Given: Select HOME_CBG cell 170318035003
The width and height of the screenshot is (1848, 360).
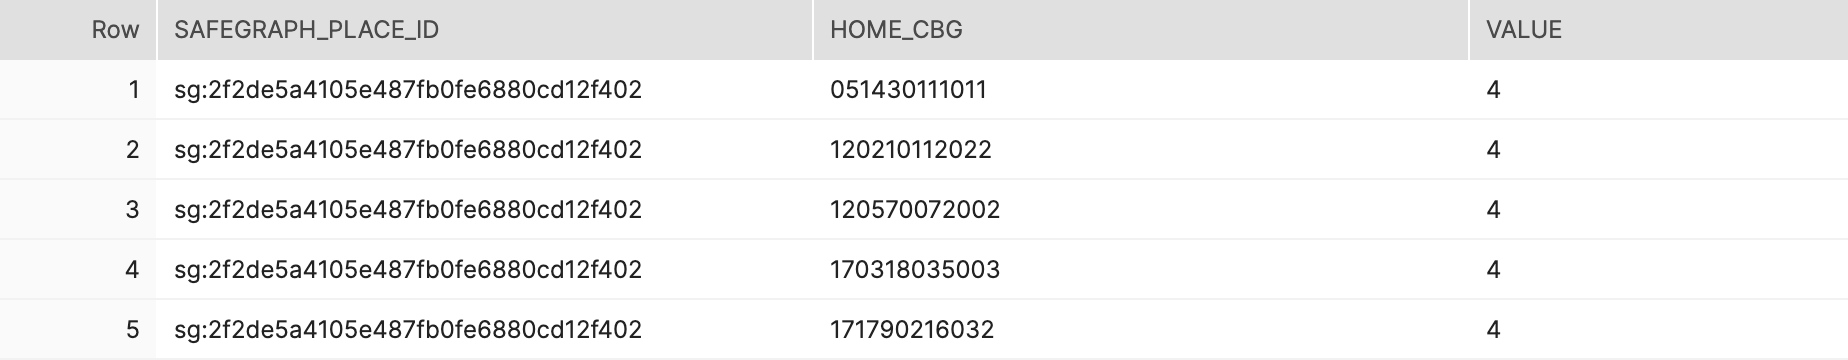Looking at the screenshot, I should (1141, 270).
